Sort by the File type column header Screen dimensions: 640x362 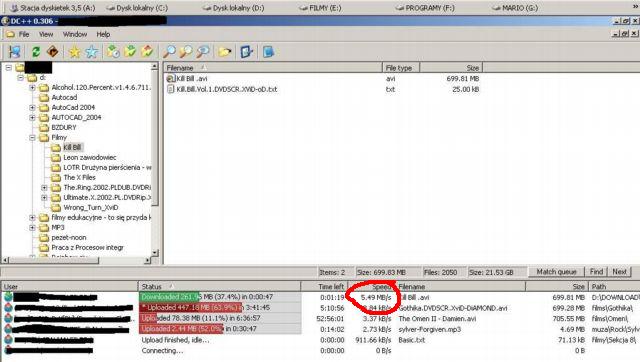coord(401,68)
